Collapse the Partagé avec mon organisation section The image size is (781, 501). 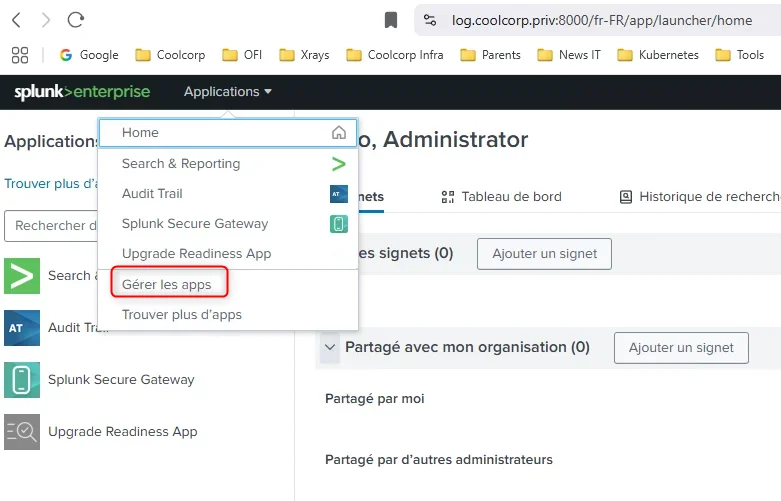(x=330, y=347)
